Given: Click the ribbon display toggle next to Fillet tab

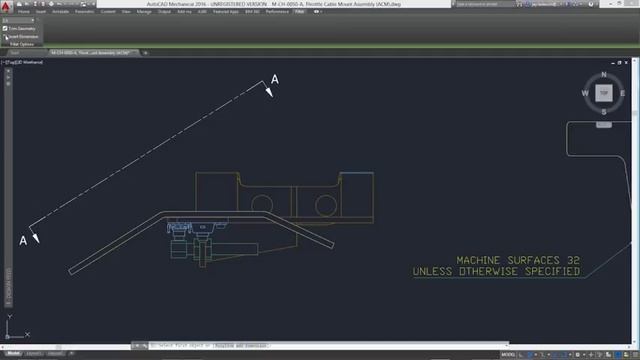Looking at the screenshot, I should tap(317, 12).
